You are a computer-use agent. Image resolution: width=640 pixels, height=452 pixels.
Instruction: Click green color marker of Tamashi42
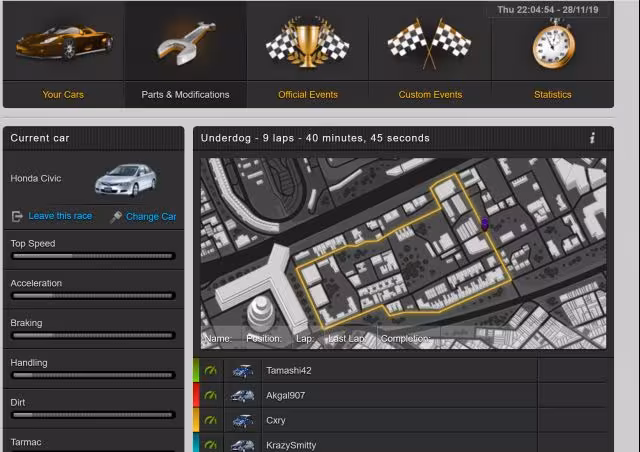pyautogui.click(x=196, y=370)
